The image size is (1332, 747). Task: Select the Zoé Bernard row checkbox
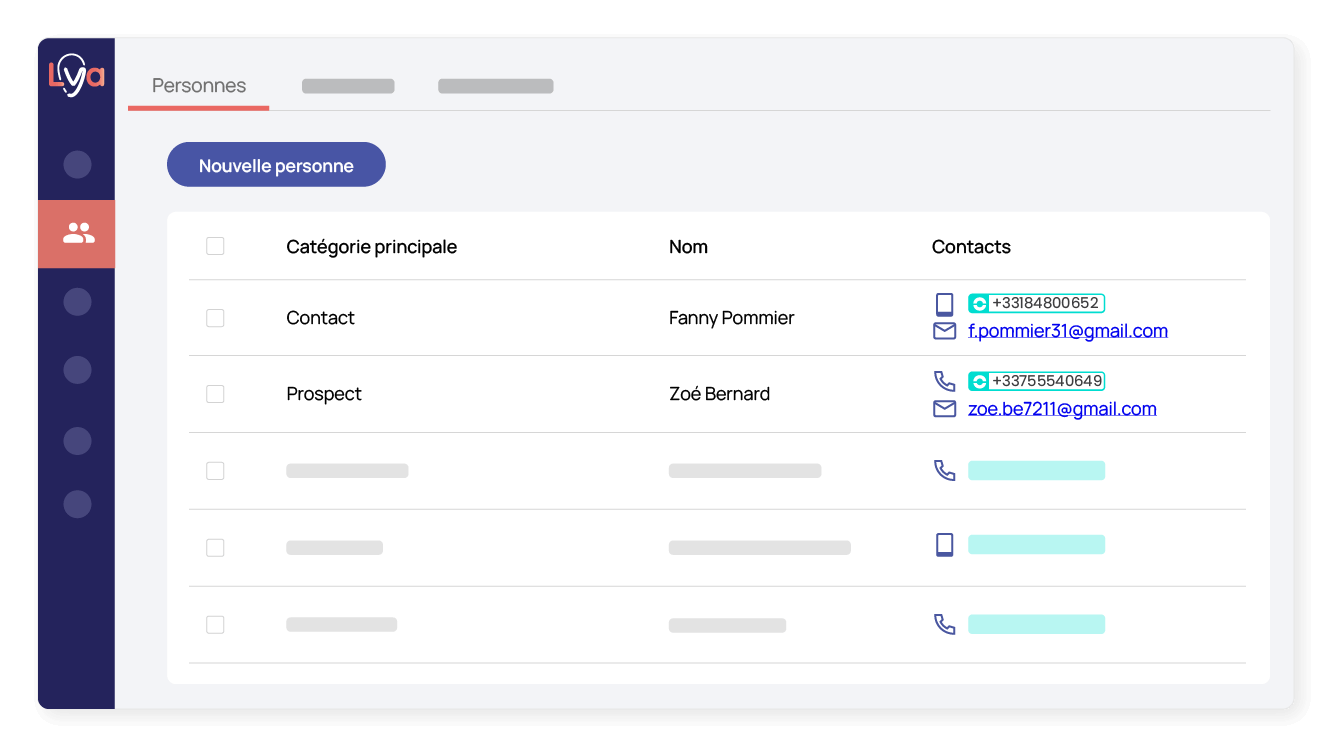215,394
